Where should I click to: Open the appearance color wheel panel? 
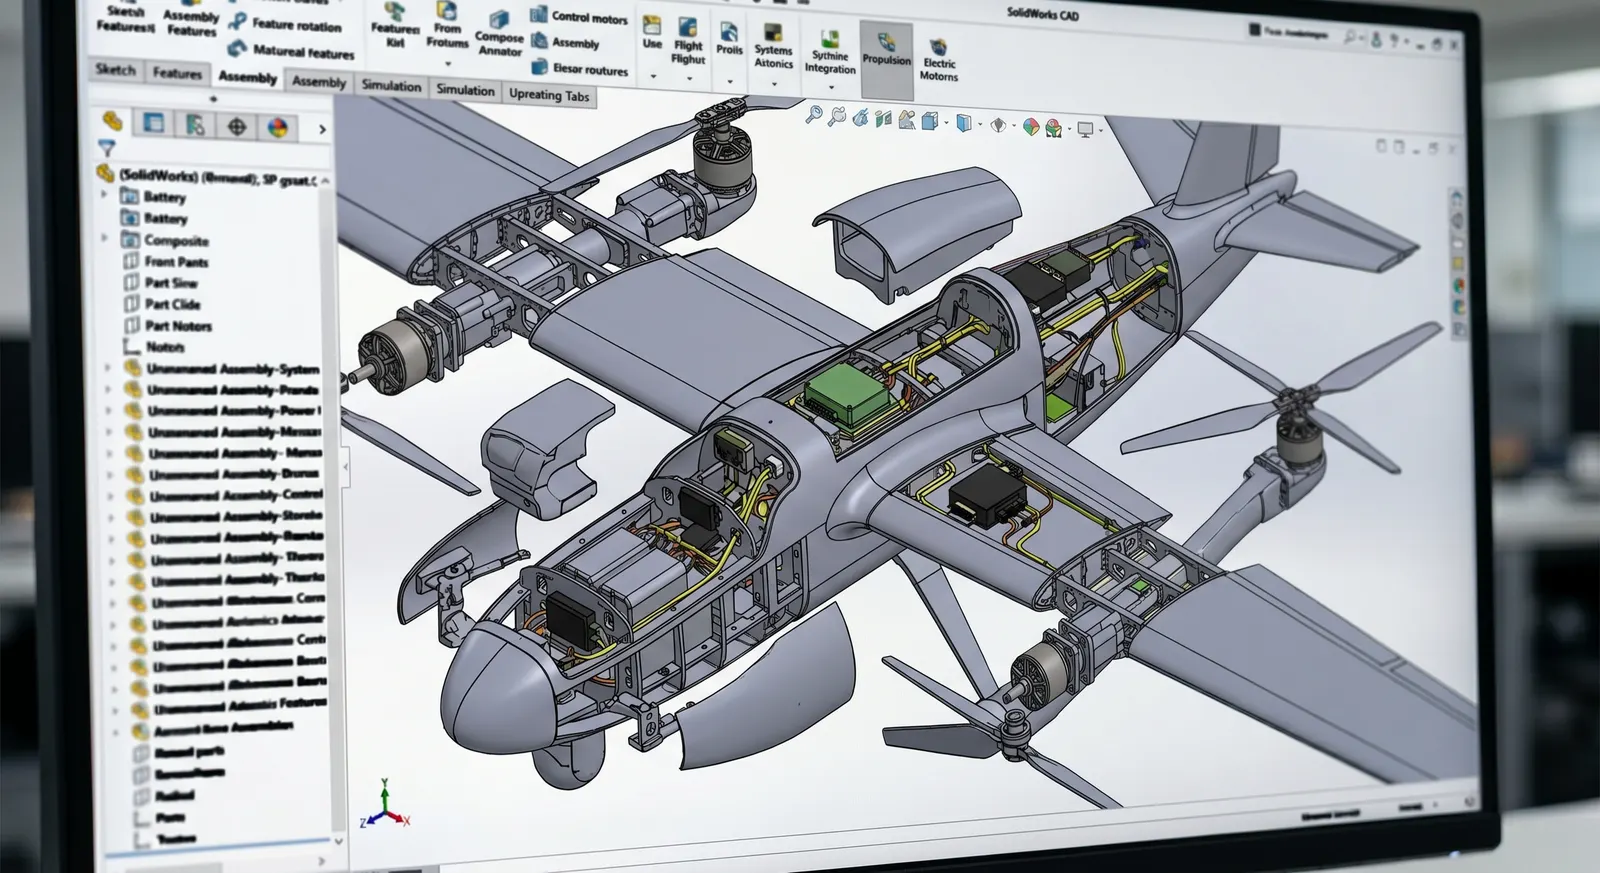point(277,127)
